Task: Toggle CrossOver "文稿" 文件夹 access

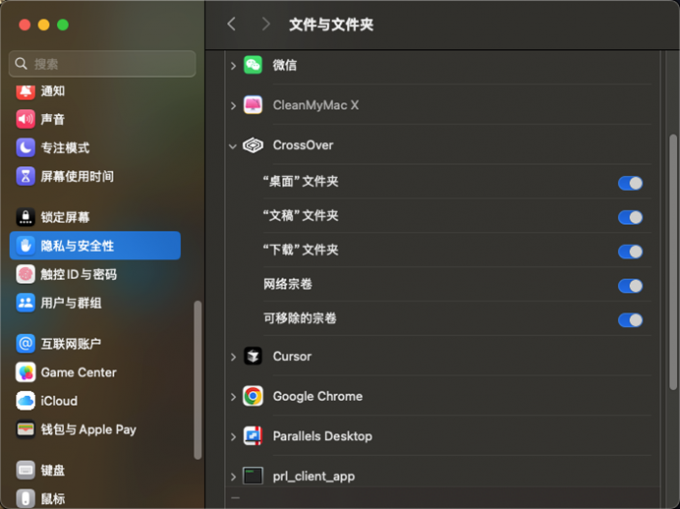Action: (630, 217)
